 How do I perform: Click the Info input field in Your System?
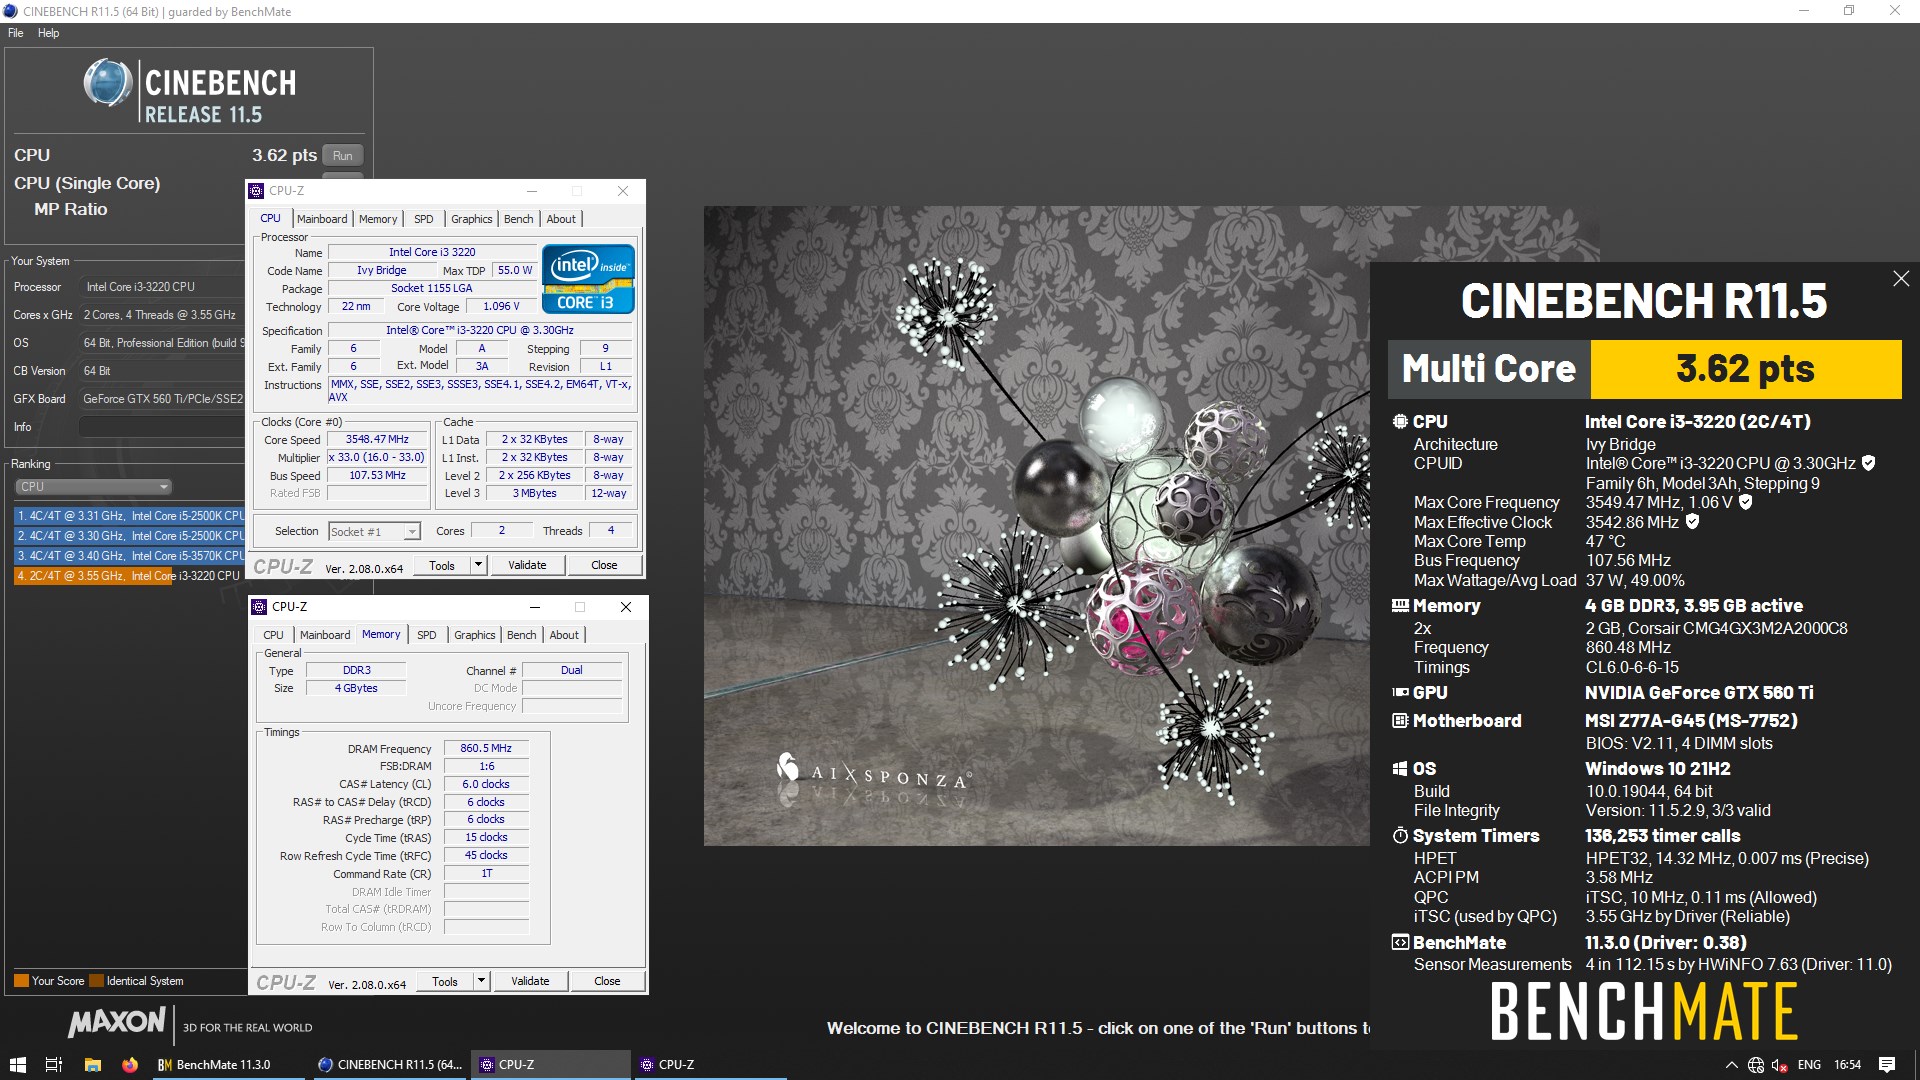(162, 427)
